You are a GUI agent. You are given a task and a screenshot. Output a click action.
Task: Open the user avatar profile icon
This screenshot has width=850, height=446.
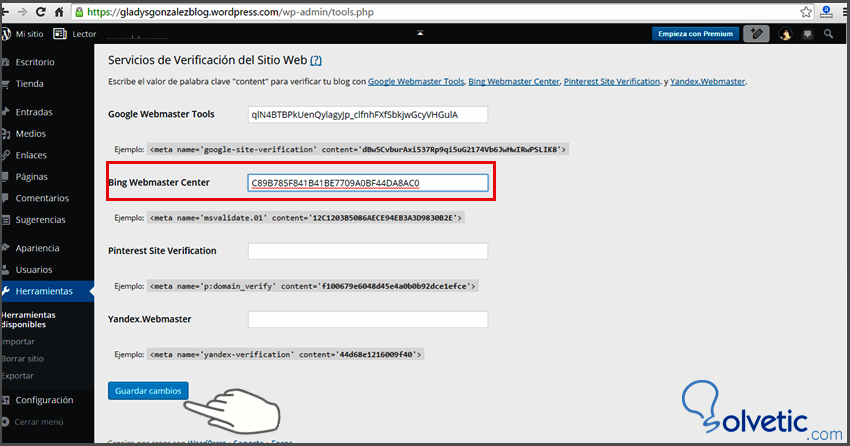[785, 34]
